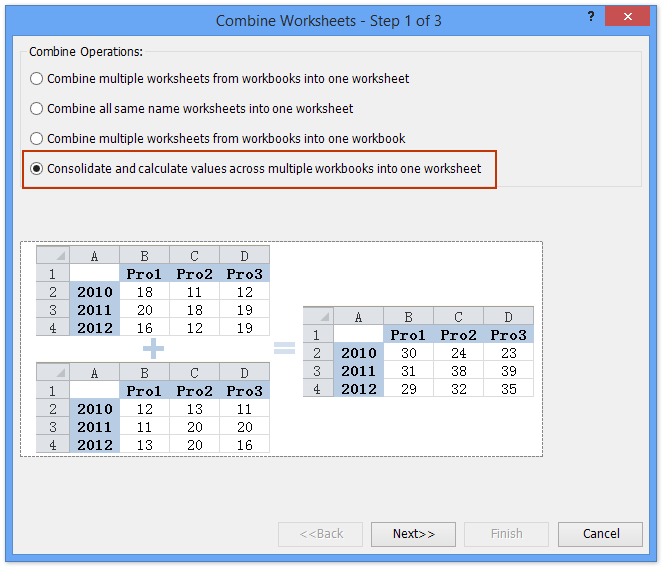The width and height of the screenshot is (662, 567).
Task: Click value 38 in the result table
Action: tap(458, 370)
